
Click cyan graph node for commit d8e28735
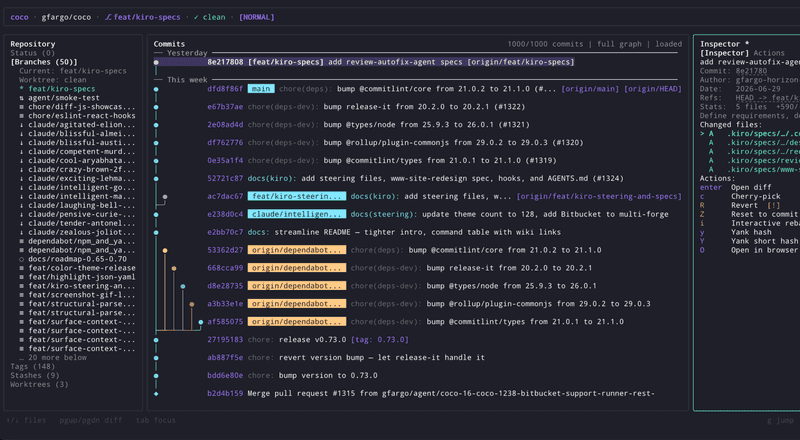183,286
